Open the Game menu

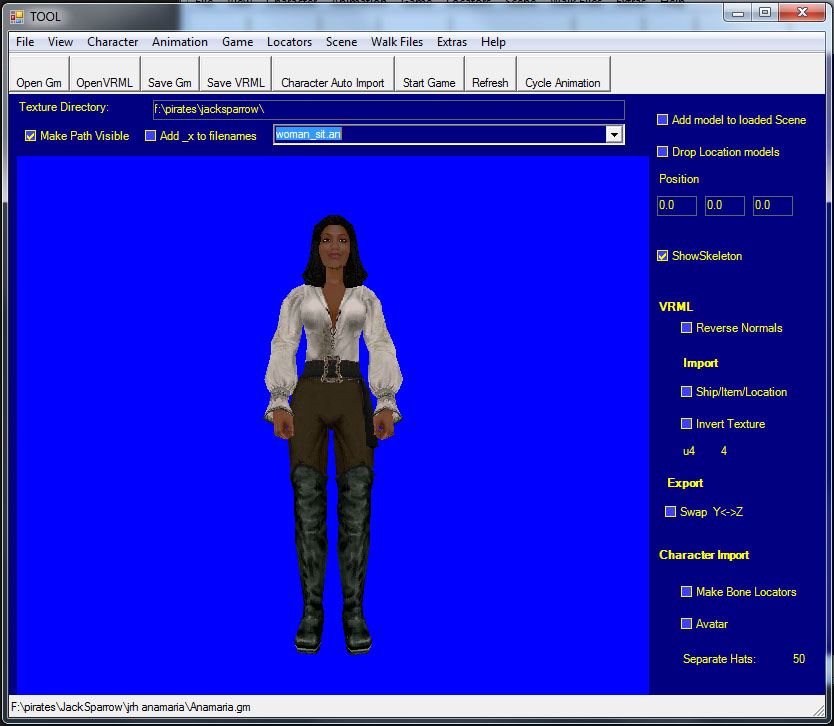pos(237,42)
